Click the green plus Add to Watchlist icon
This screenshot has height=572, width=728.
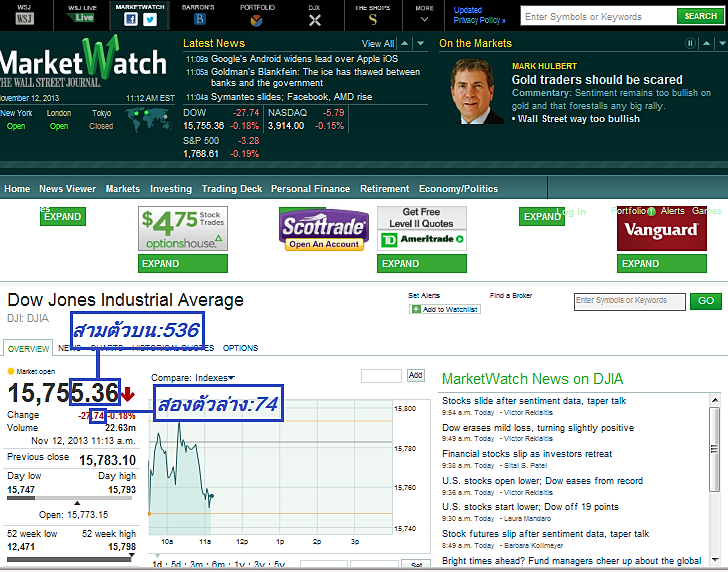click(x=417, y=309)
